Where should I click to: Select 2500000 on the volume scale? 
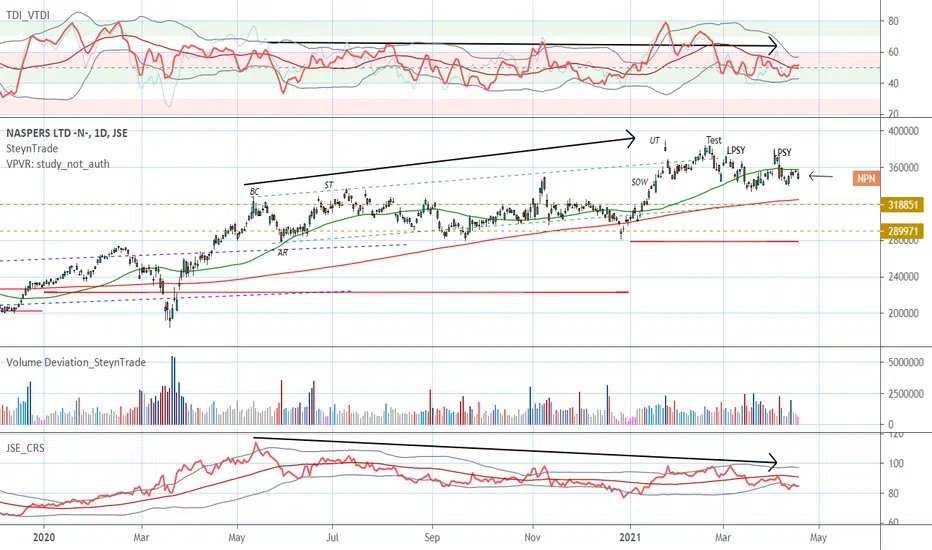[x=905, y=394]
